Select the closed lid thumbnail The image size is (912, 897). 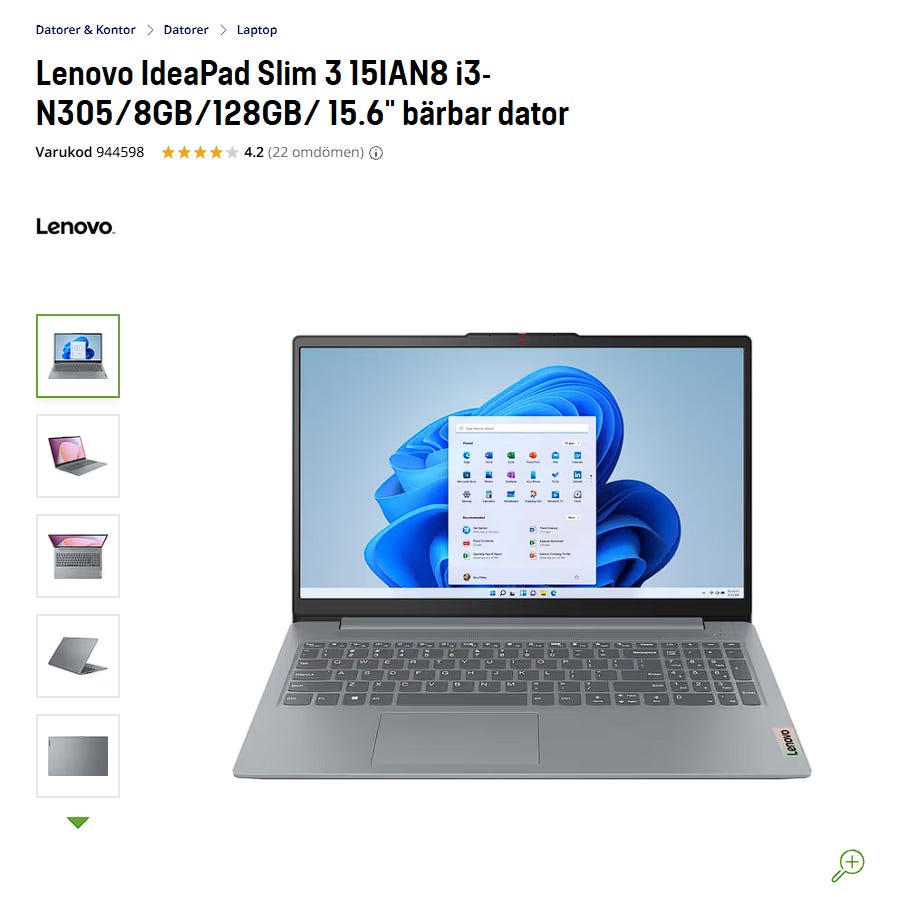click(x=78, y=756)
